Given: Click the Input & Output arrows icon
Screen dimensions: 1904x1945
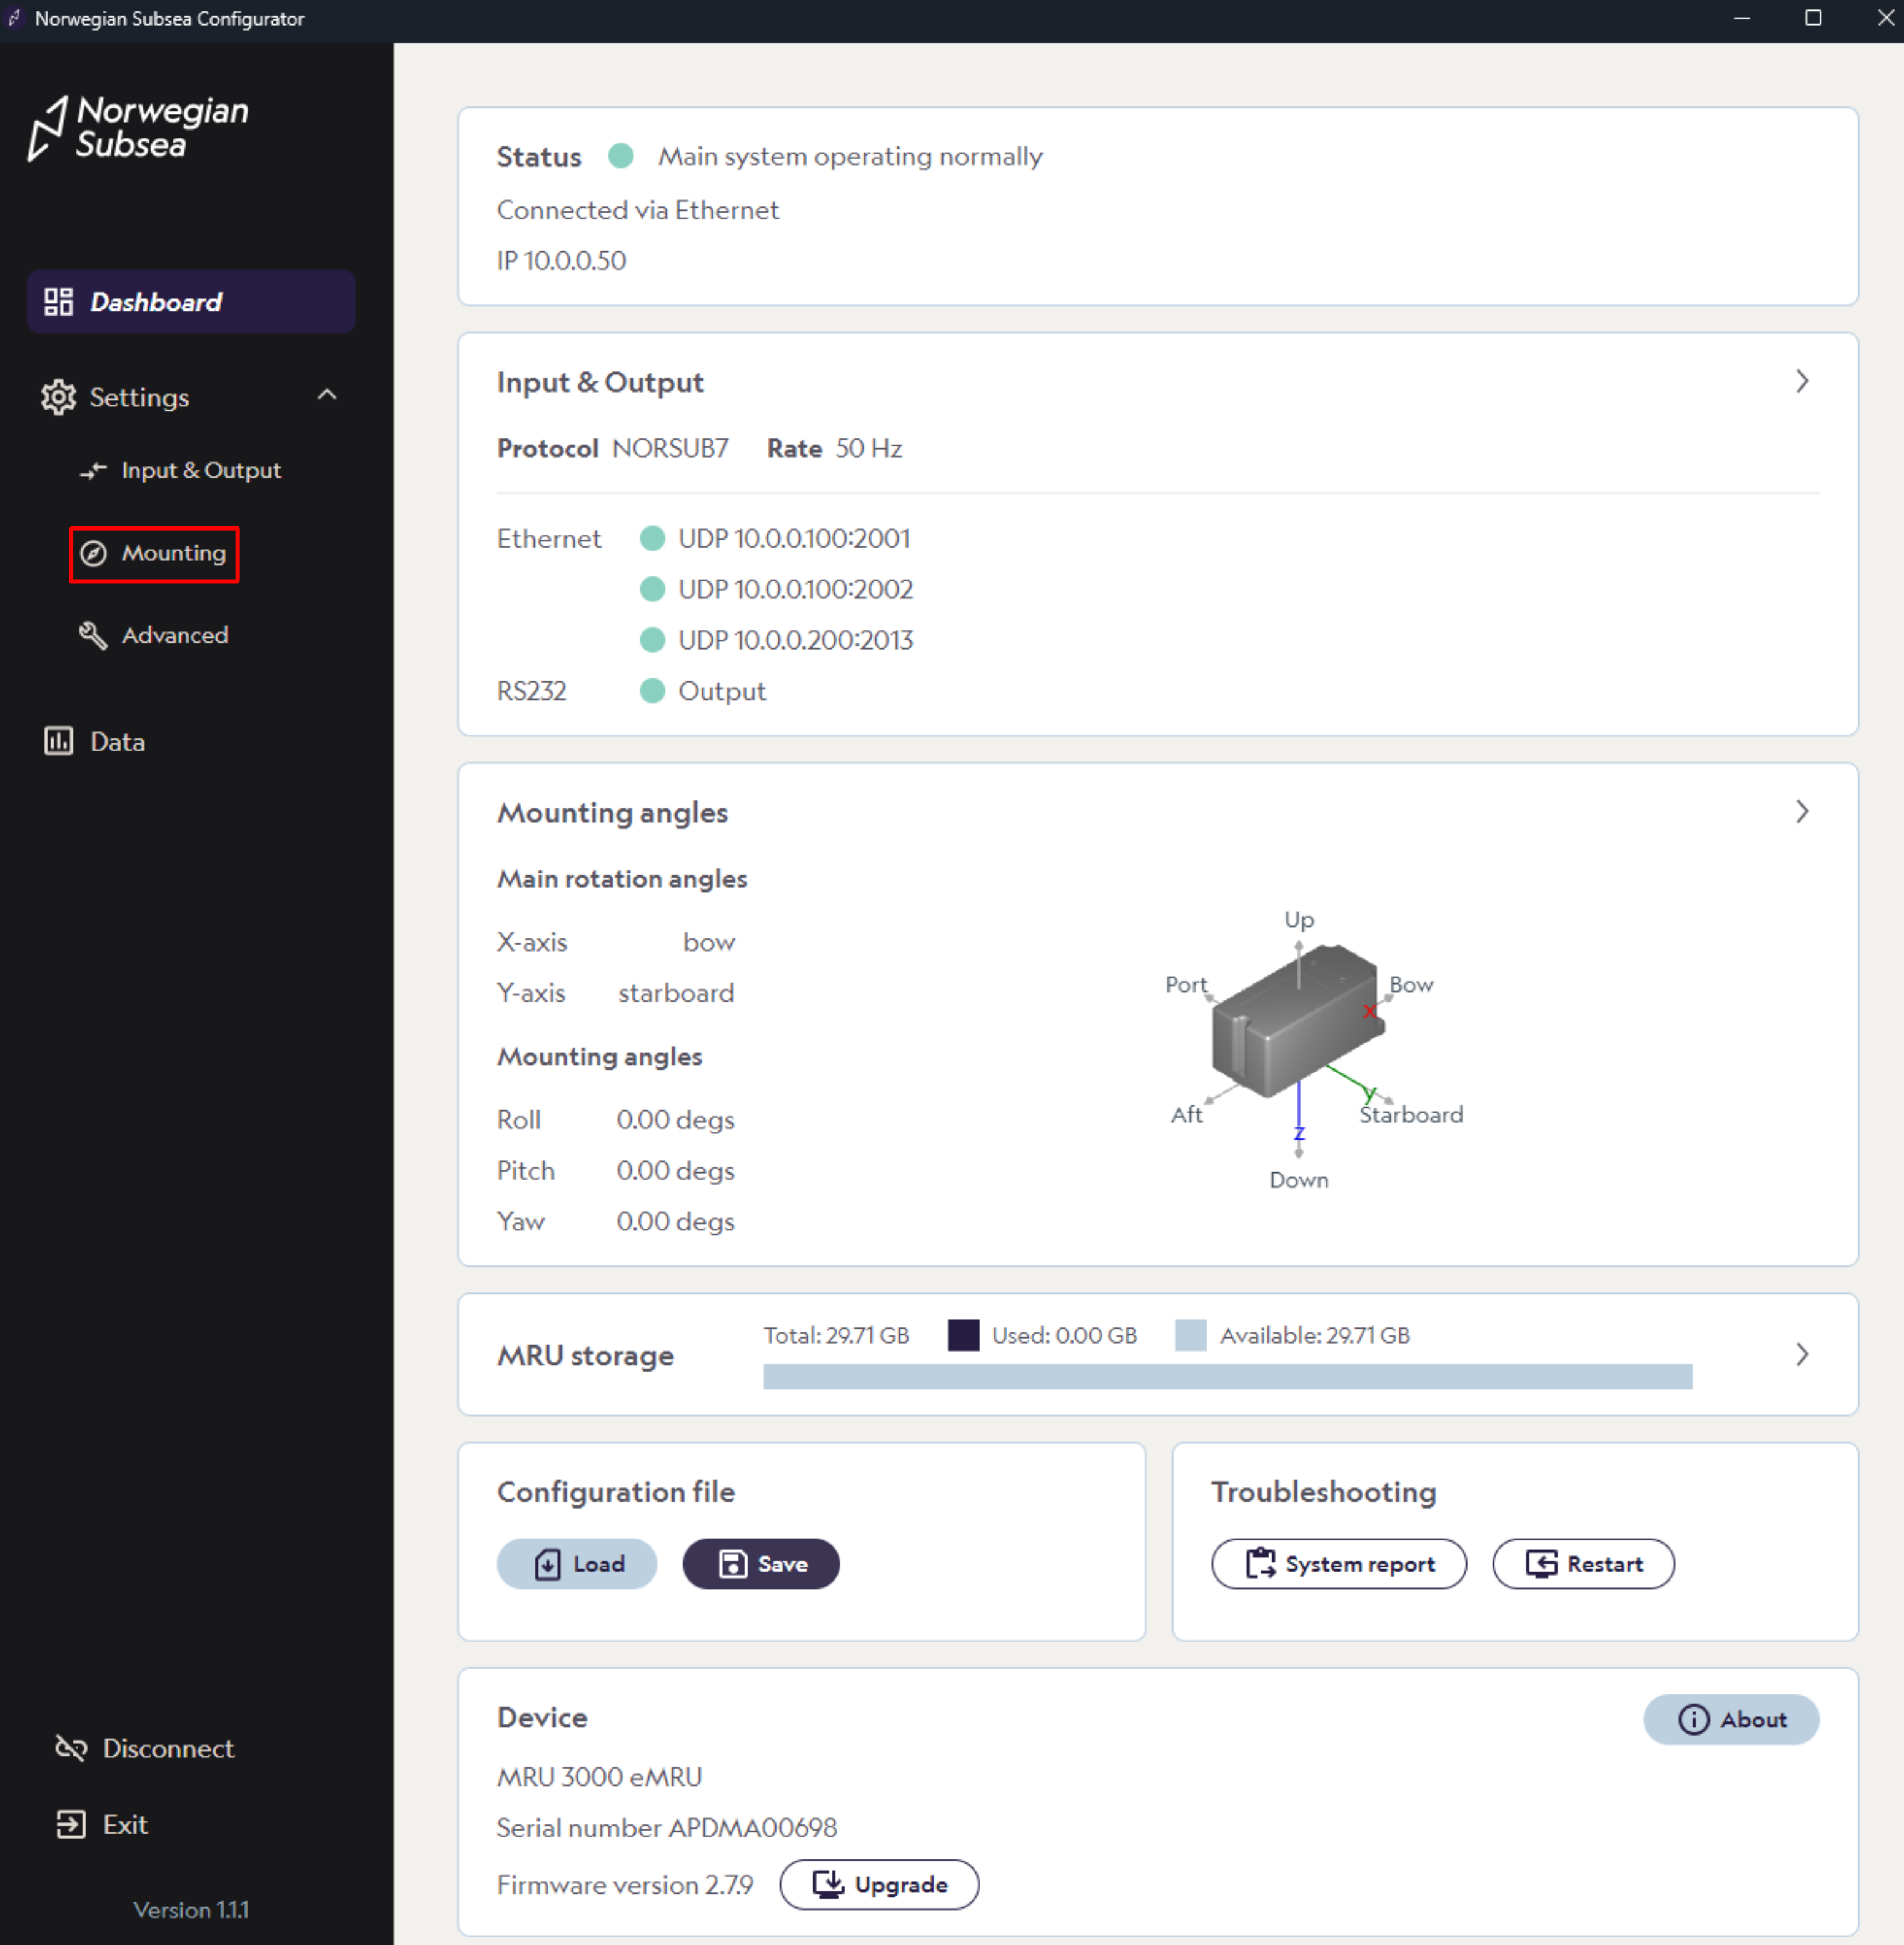Looking at the screenshot, I should click(93, 470).
